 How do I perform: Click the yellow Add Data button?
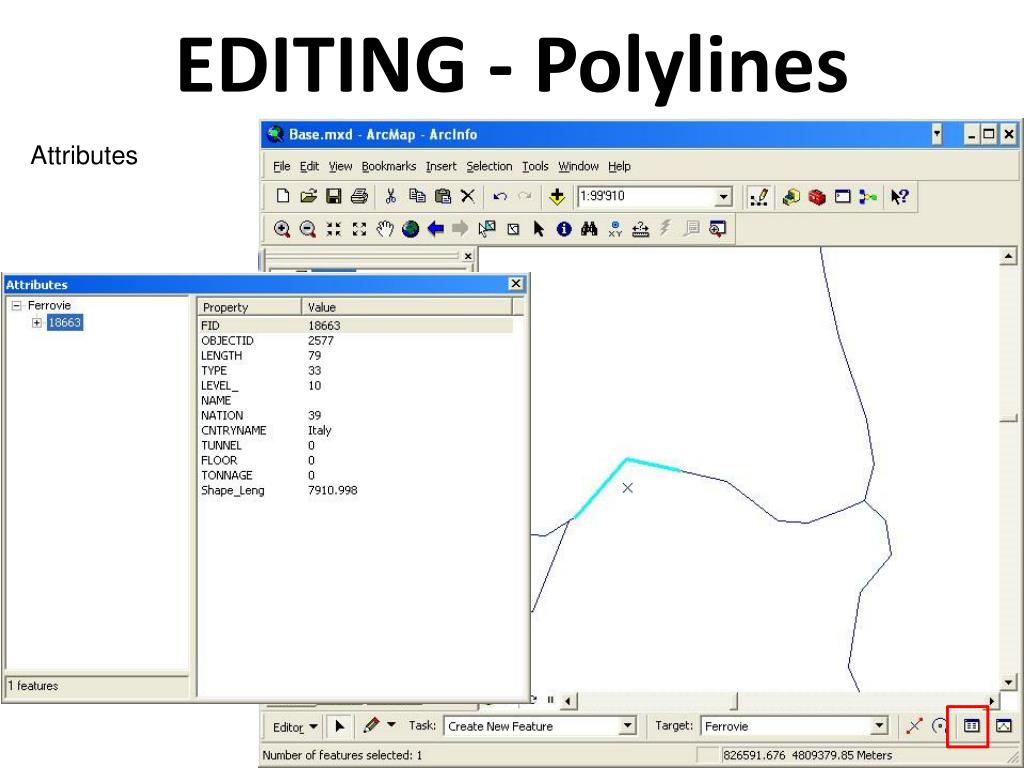pos(557,196)
